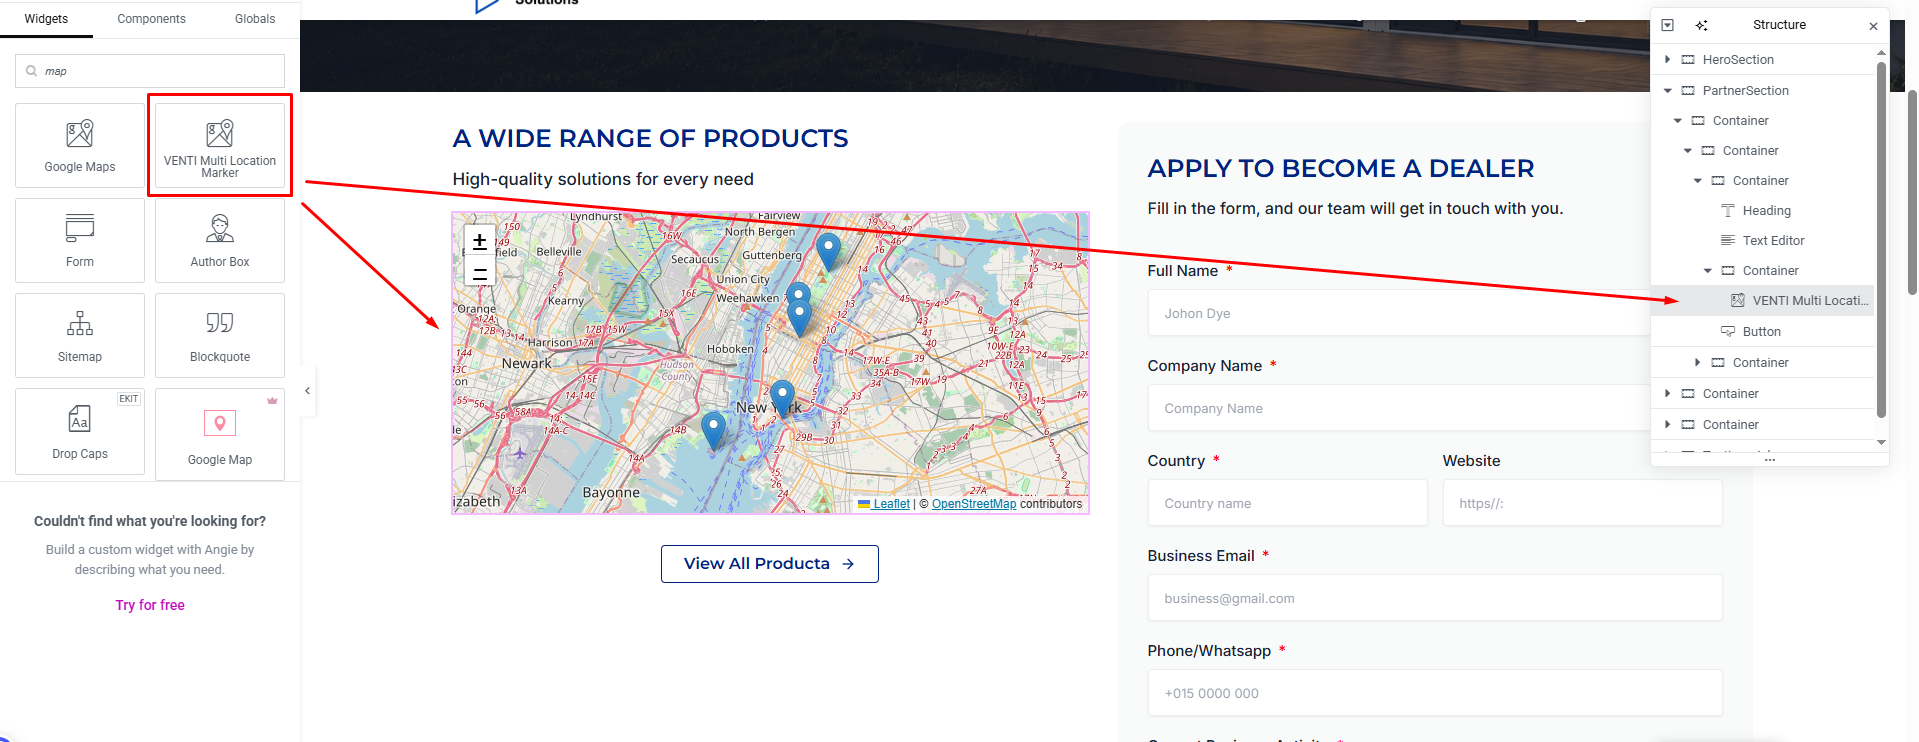
Task: Select VENTI Multi Locati... row in Structure
Action: [1762, 301]
